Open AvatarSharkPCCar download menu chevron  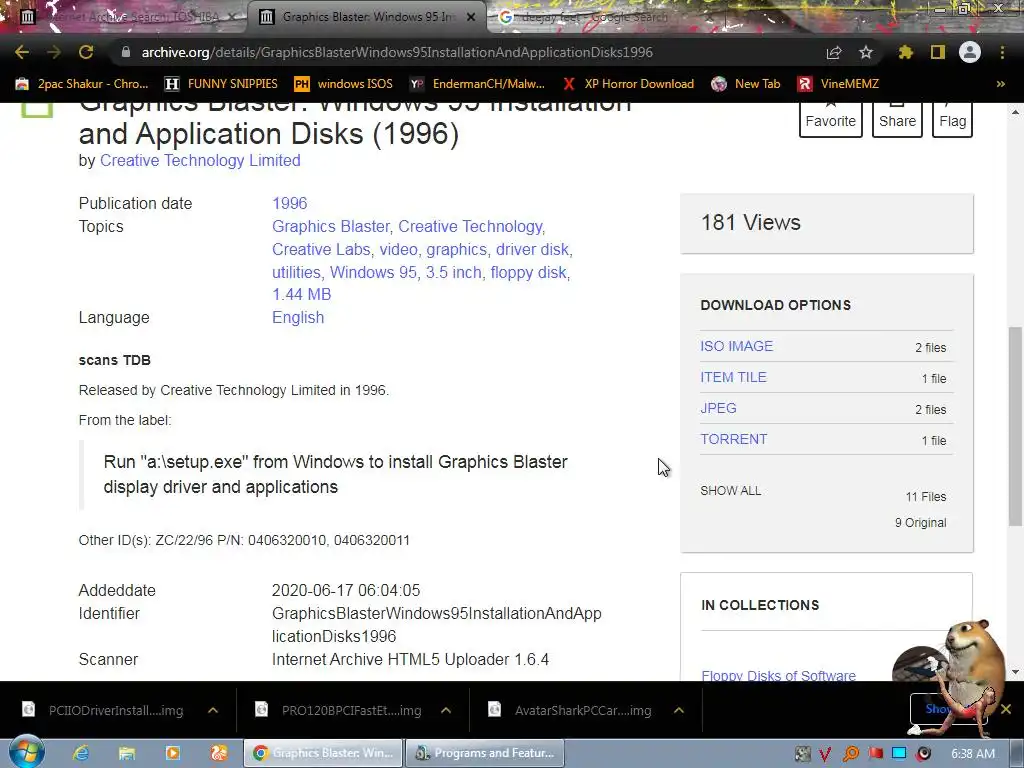[x=679, y=710]
